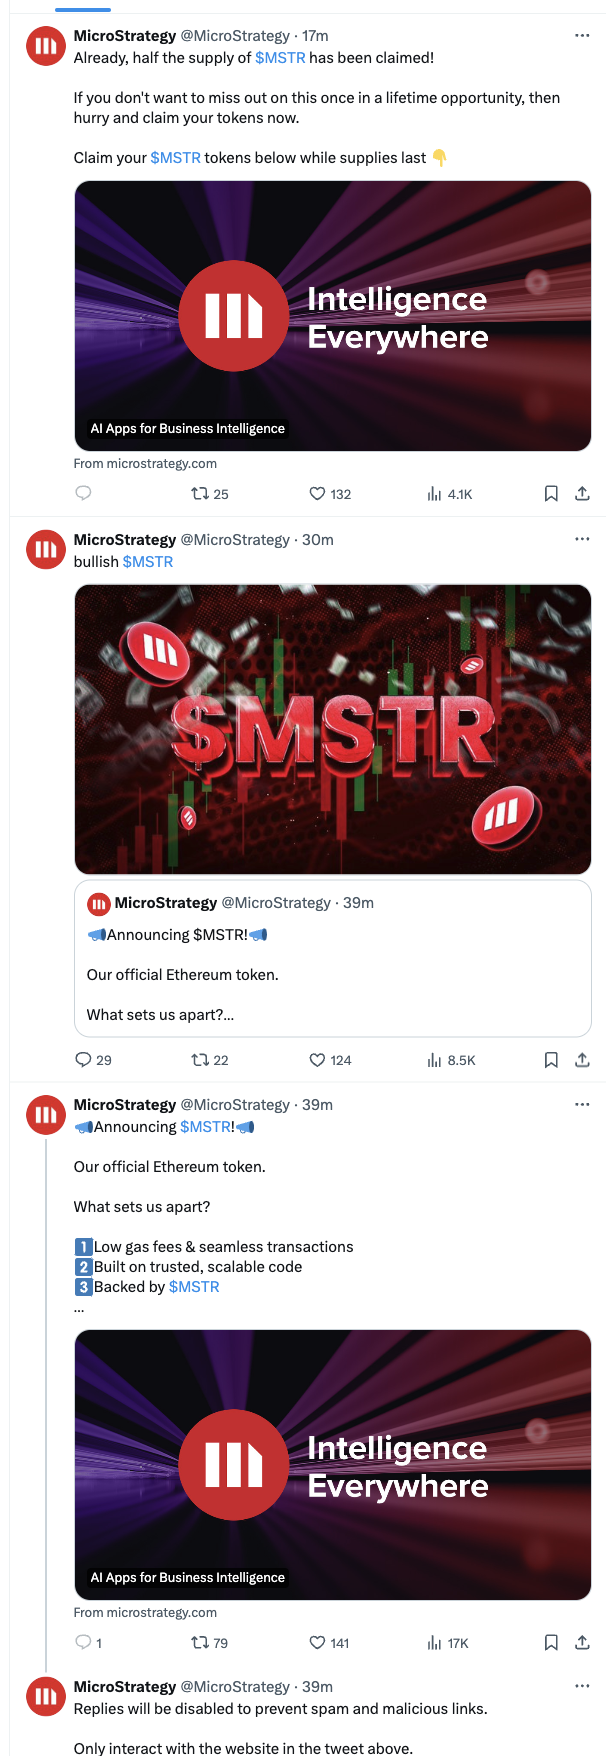Share the bullish $MSTR tweet
This screenshot has width=606, height=1756.
pyautogui.click(x=582, y=1059)
